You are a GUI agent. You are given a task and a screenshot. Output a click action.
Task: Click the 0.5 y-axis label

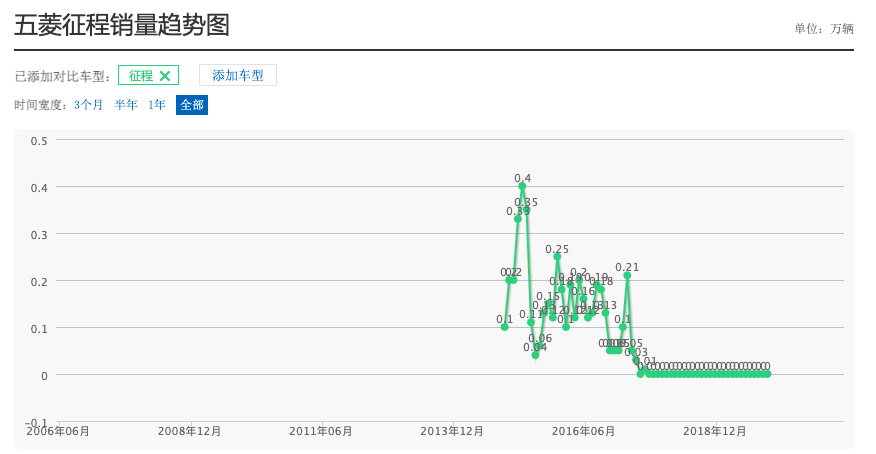[39, 140]
